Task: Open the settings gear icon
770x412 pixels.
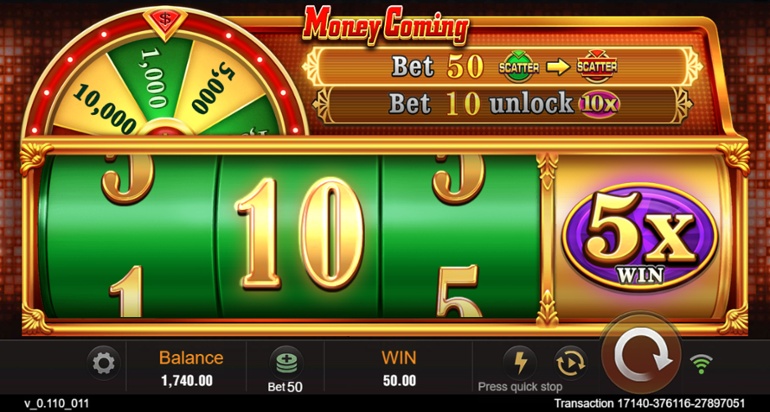Action: pos(104,363)
